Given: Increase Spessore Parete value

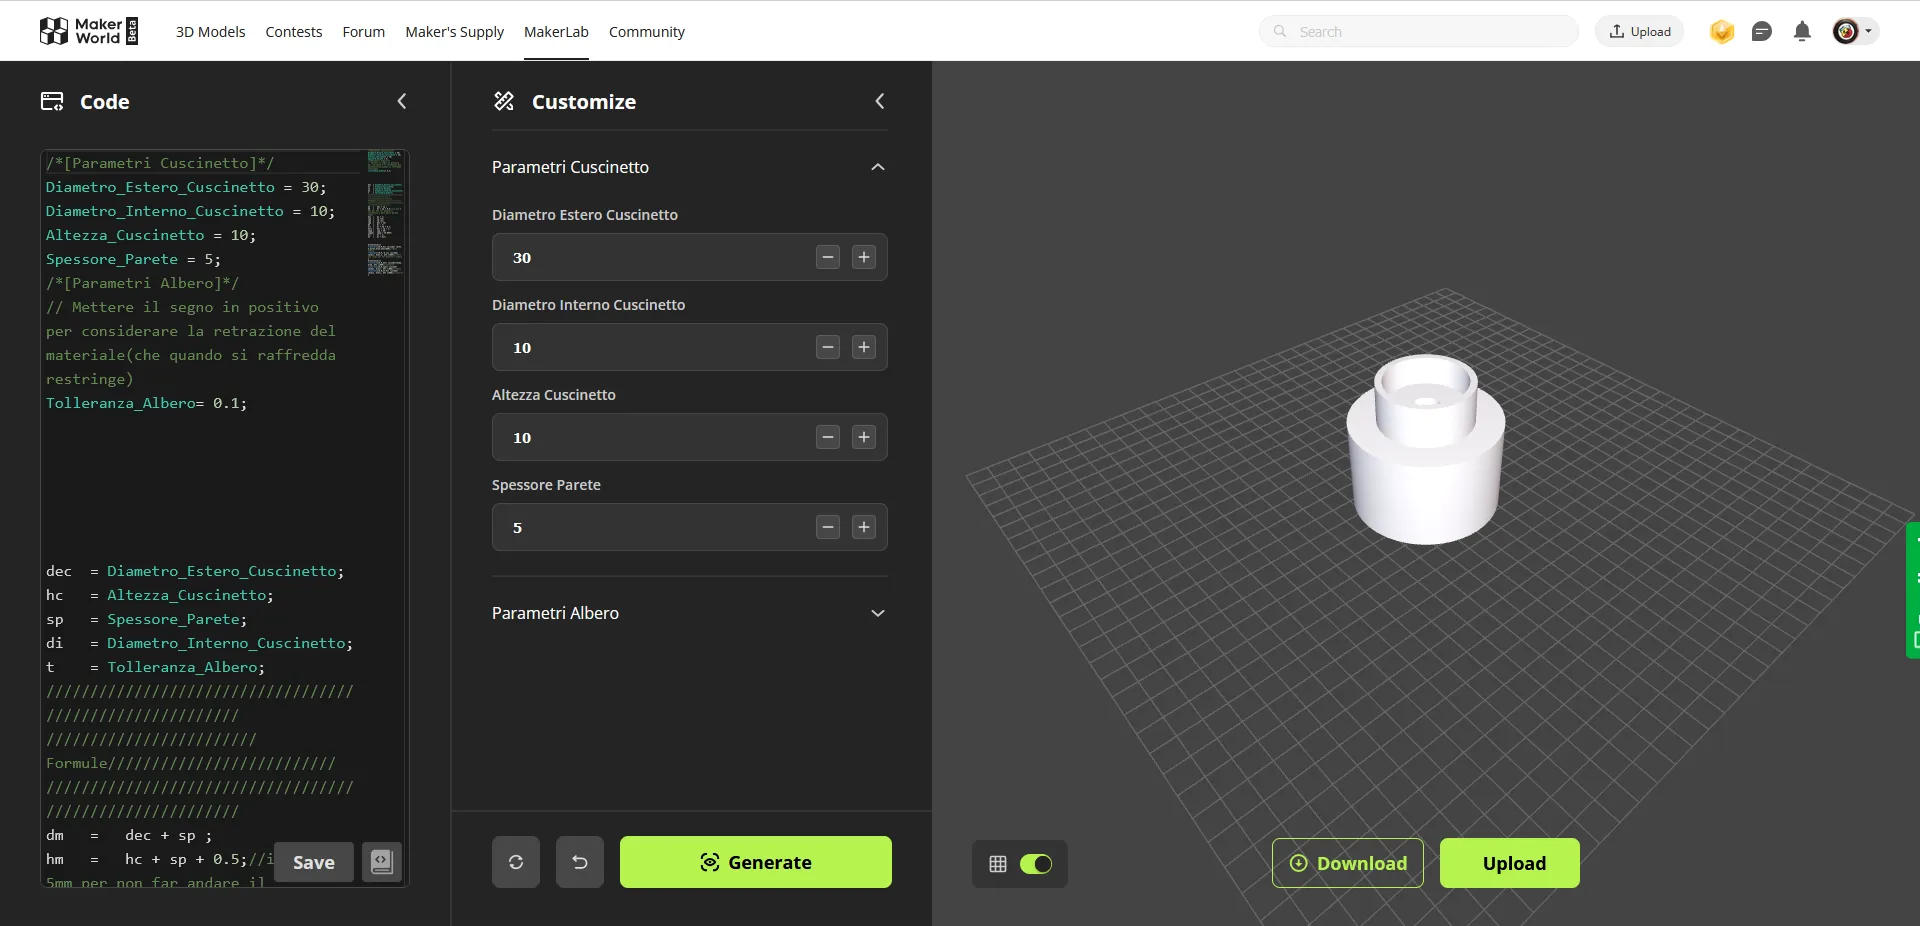Looking at the screenshot, I should pos(864,527).
